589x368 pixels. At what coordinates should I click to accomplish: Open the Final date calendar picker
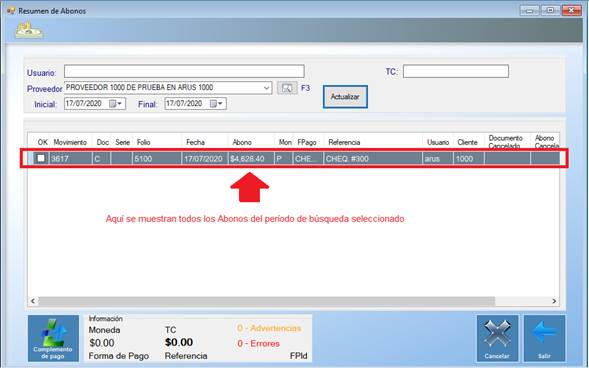[x=216, y=104]
